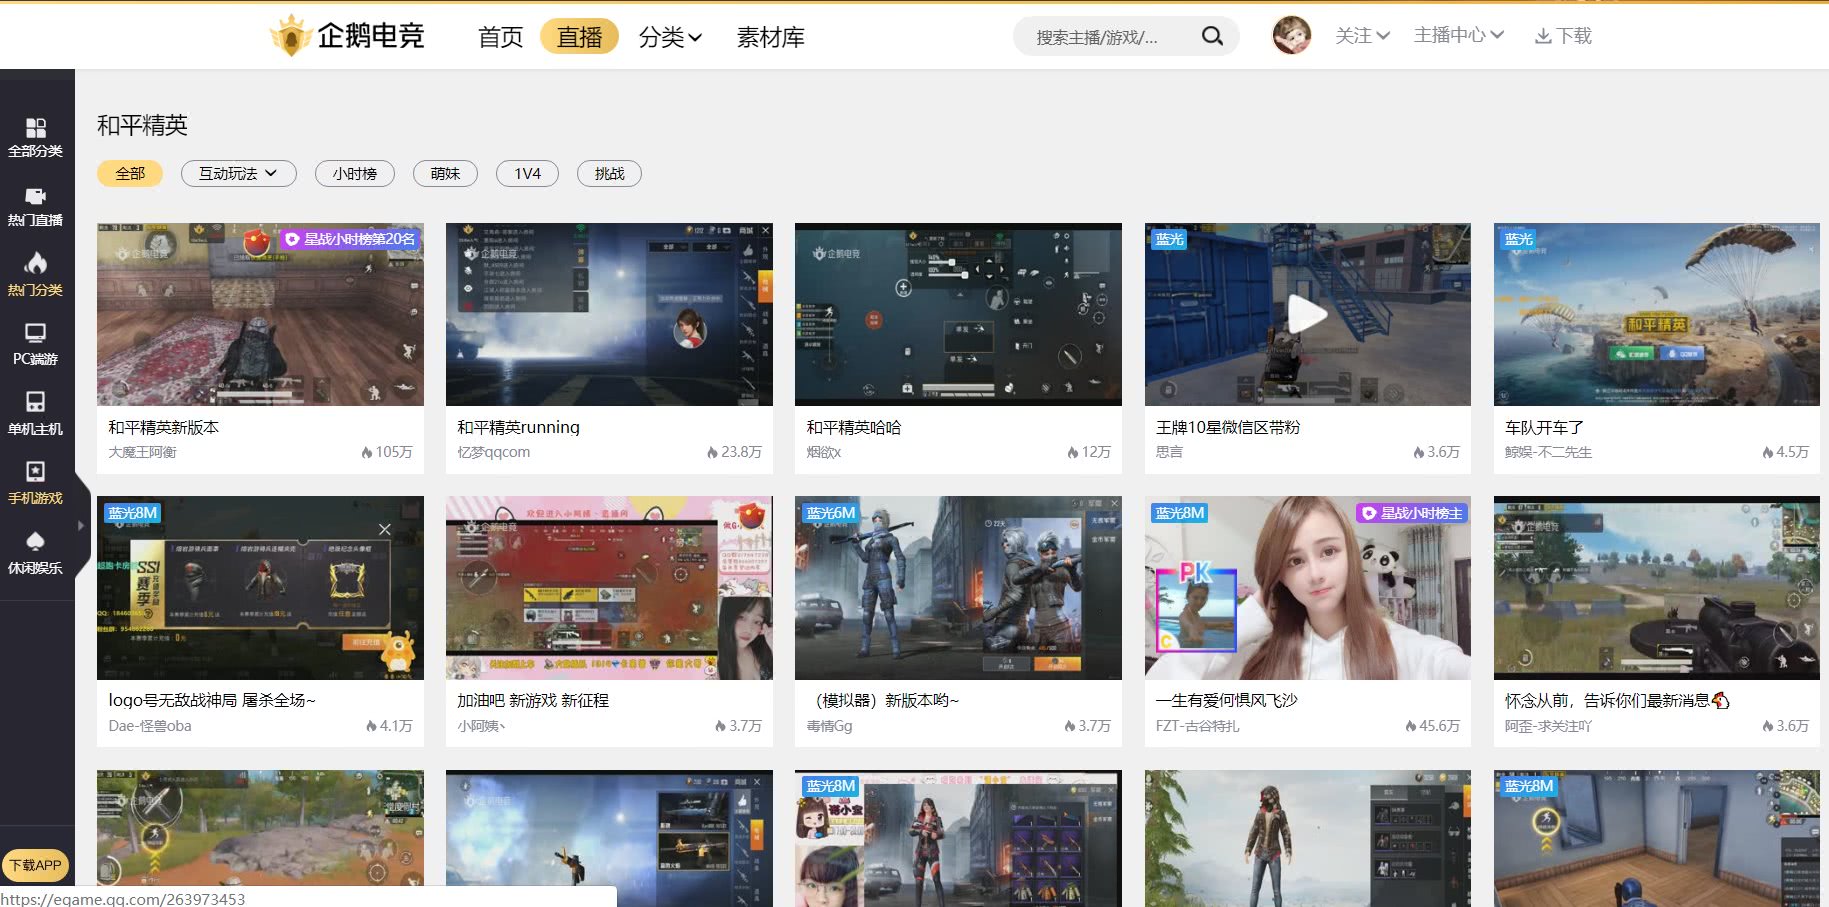Open the 全部分类 sidebar icon

coord(35,128)
